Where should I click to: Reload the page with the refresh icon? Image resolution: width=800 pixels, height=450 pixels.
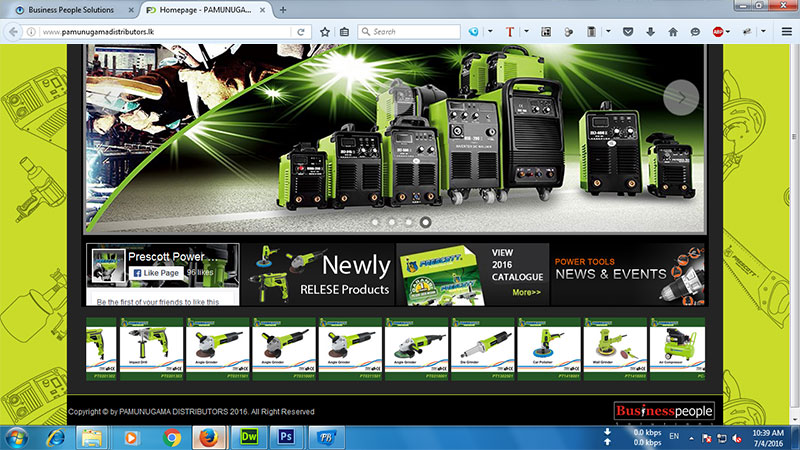301,32
